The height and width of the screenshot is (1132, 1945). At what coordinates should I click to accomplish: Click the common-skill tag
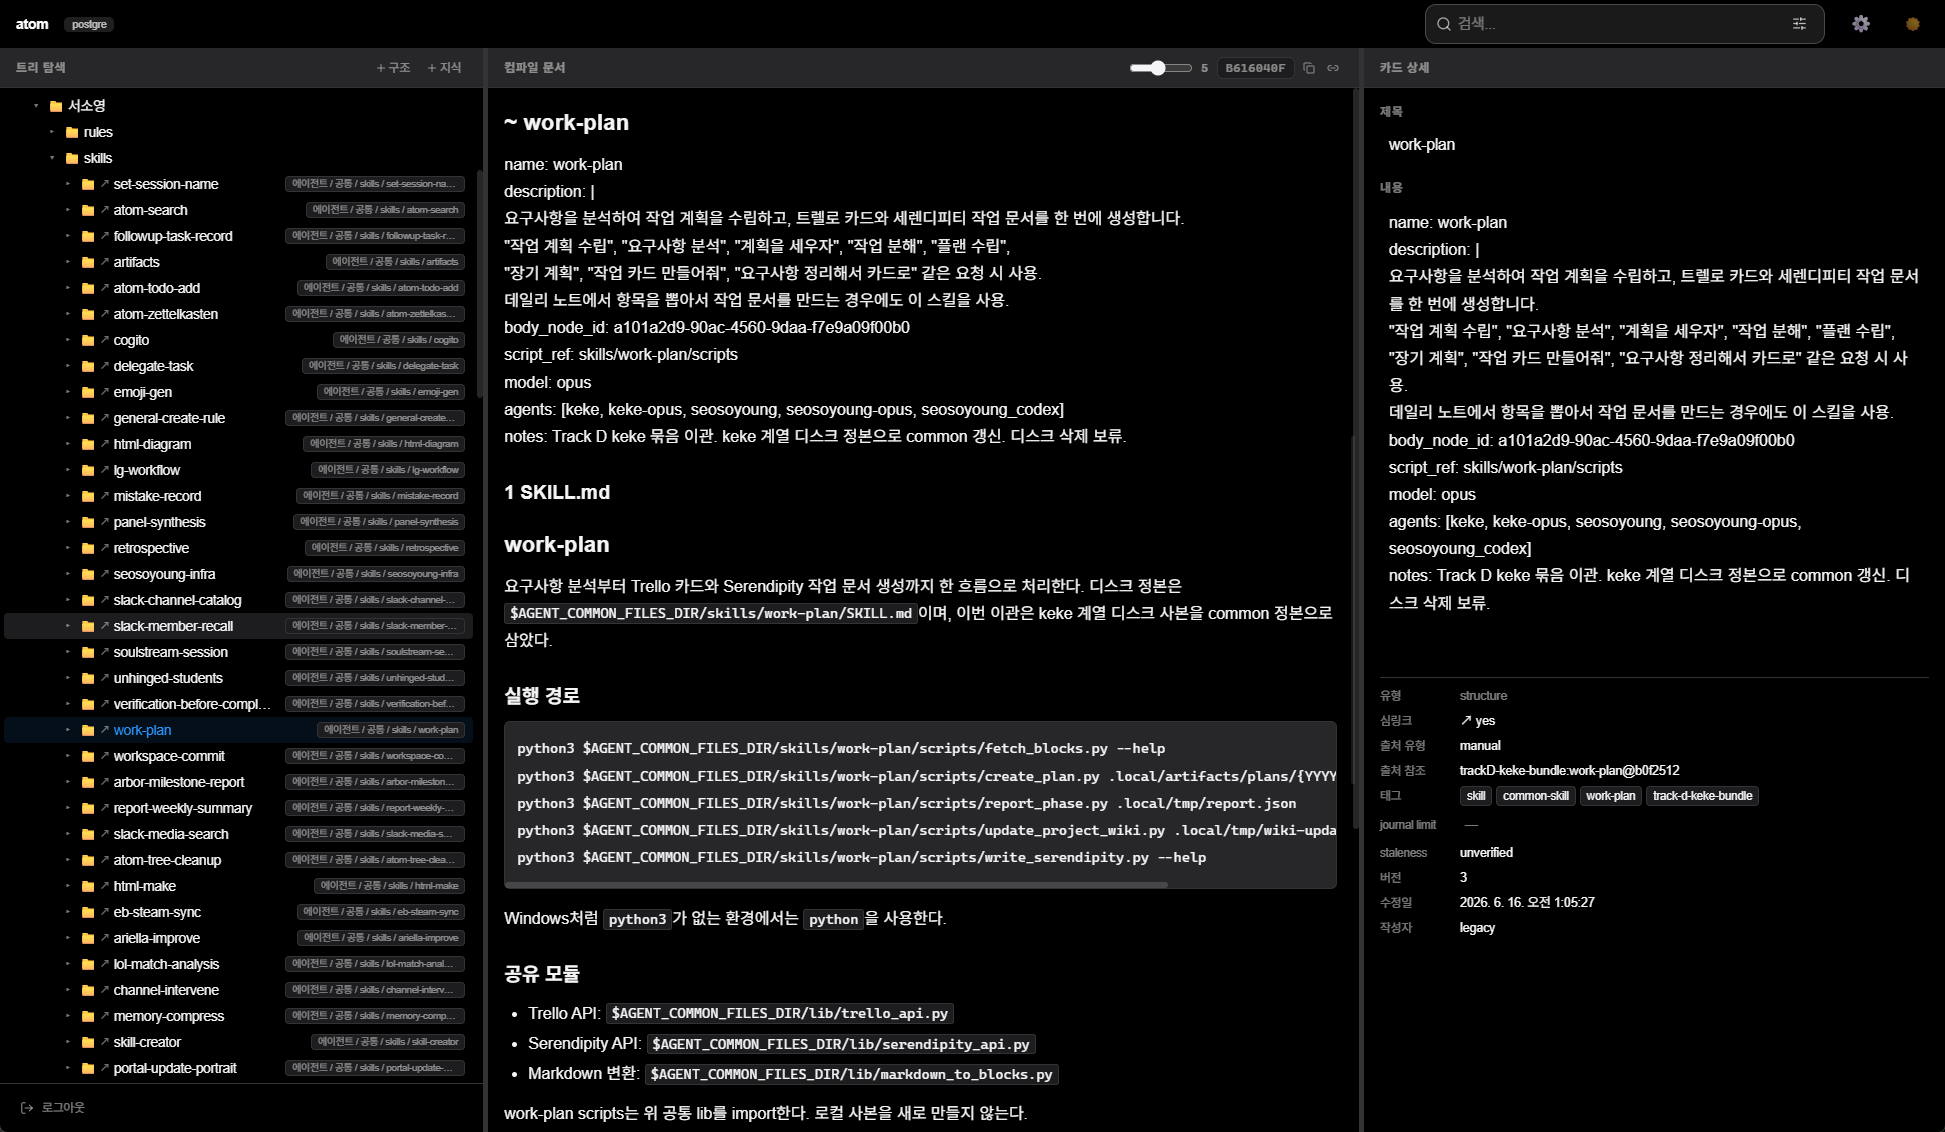pos(1535,796)
